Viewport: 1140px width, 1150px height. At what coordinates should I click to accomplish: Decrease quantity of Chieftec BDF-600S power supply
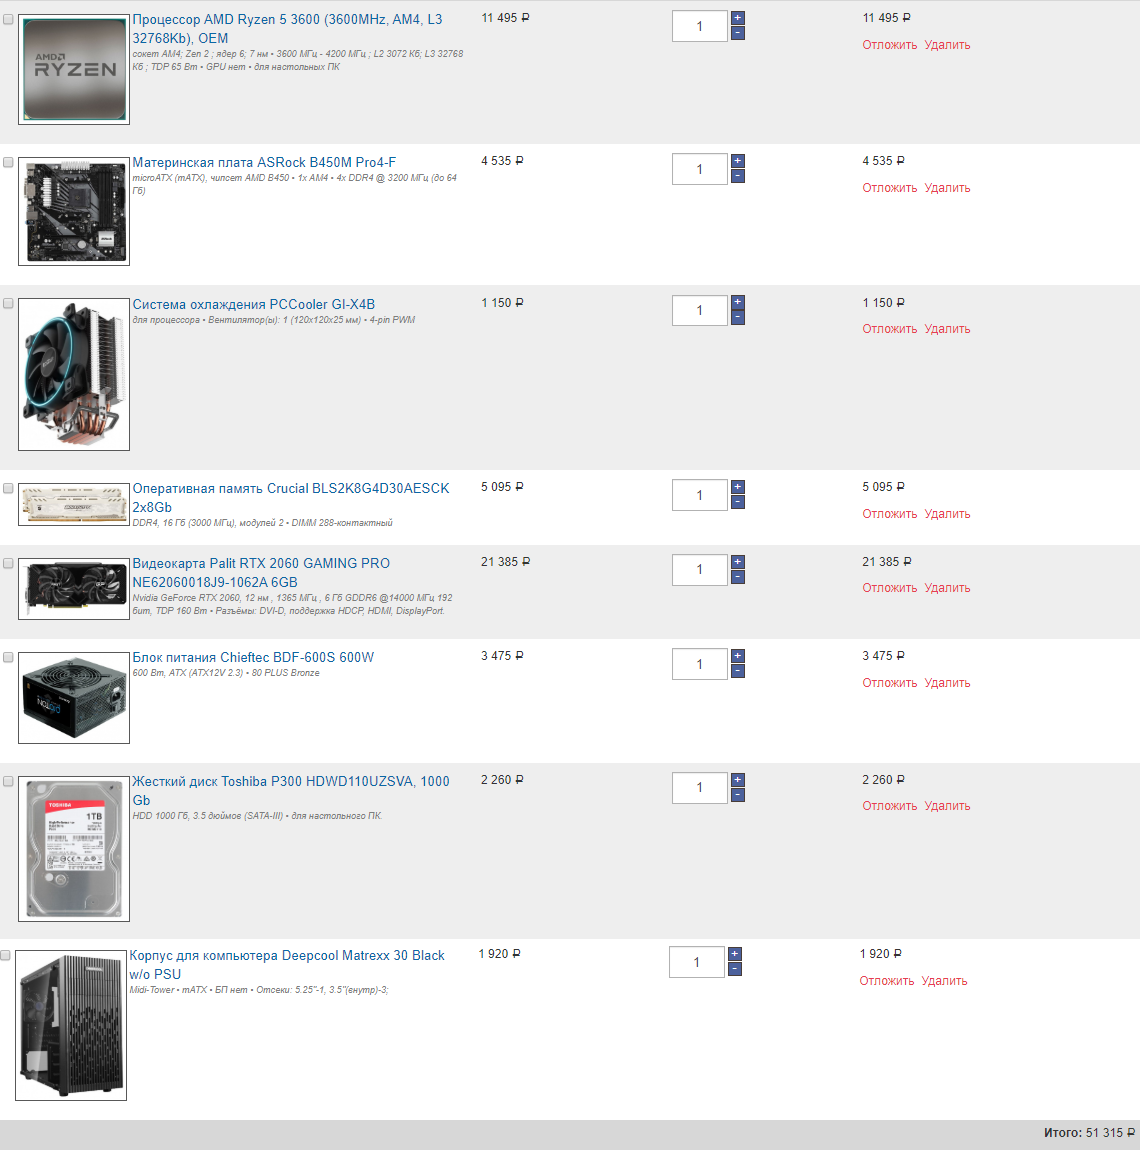pos(737,671)
